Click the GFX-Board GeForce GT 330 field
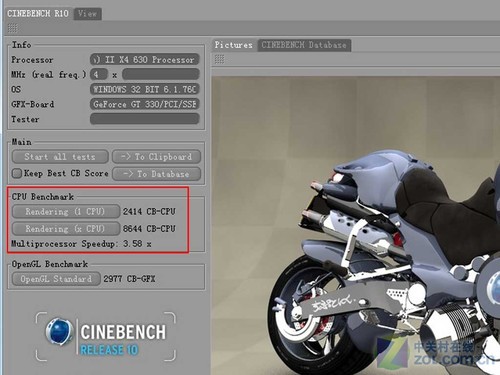 pos(145,104)
